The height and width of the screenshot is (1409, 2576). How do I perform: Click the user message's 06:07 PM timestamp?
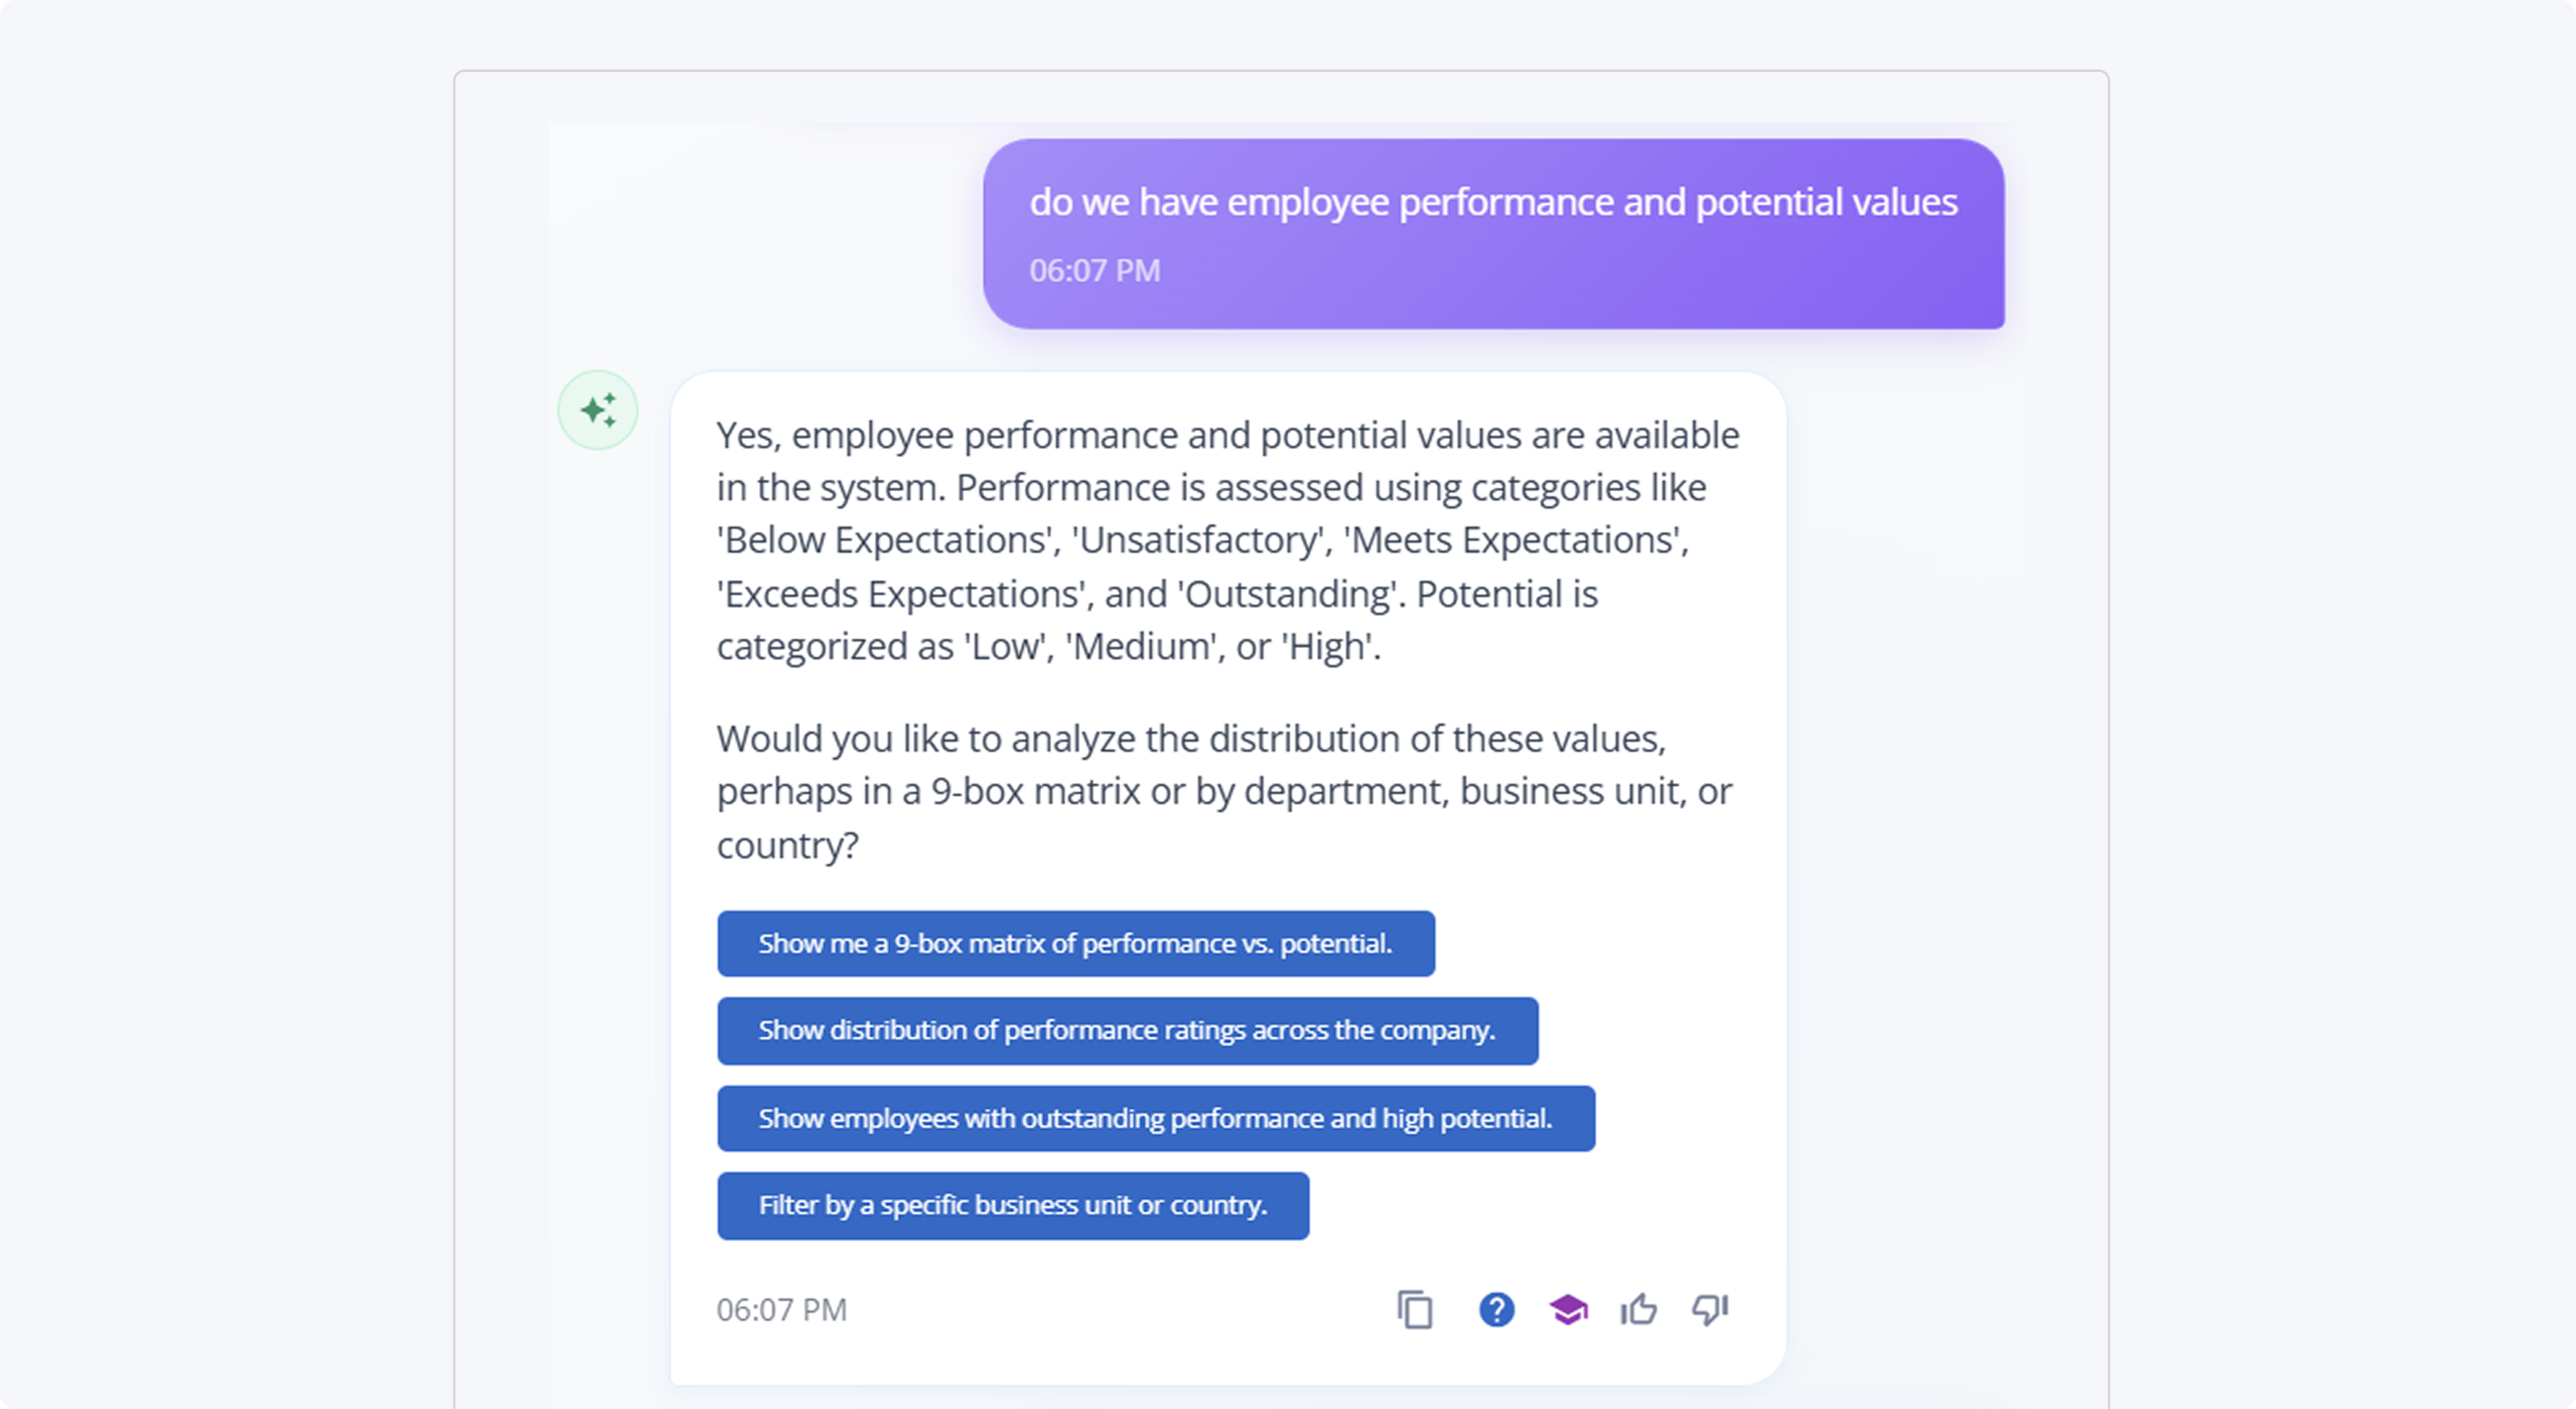[1094, 271]
